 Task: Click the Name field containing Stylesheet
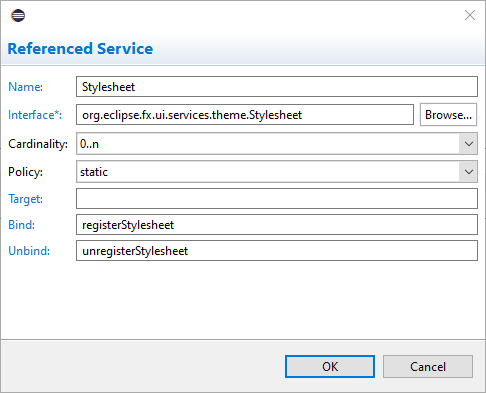click(277, 87)
